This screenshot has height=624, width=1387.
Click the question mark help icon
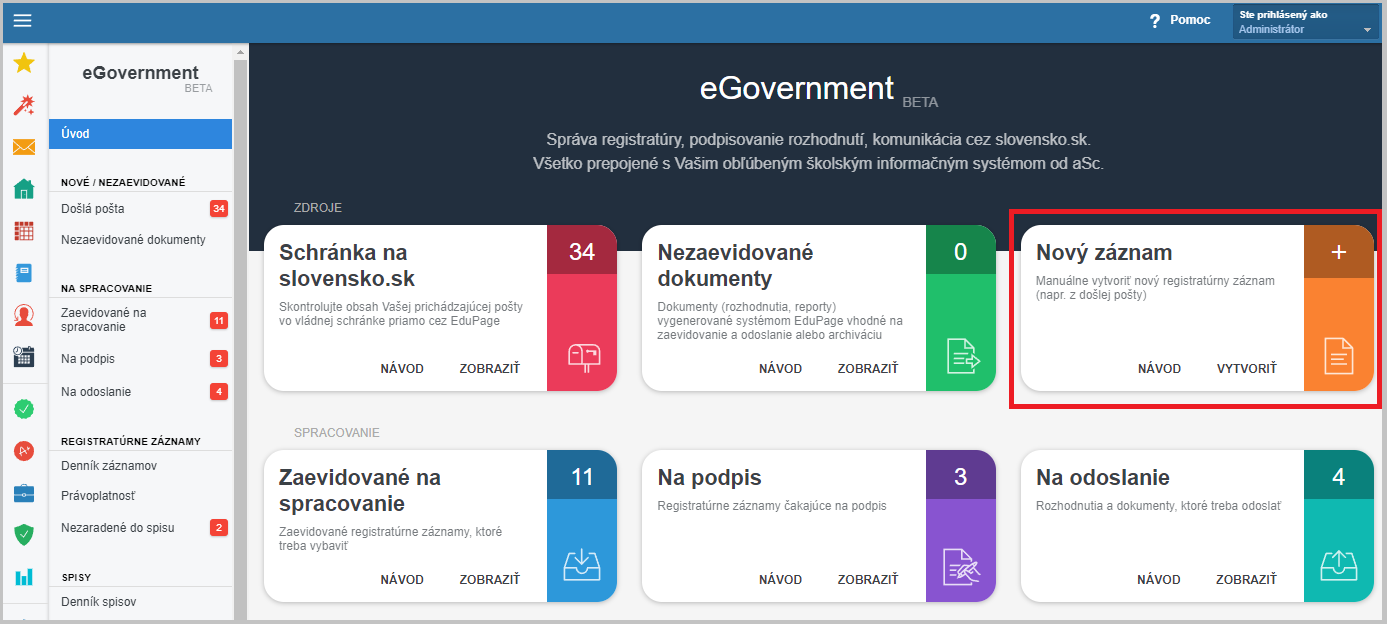(x=1154, y=21)
